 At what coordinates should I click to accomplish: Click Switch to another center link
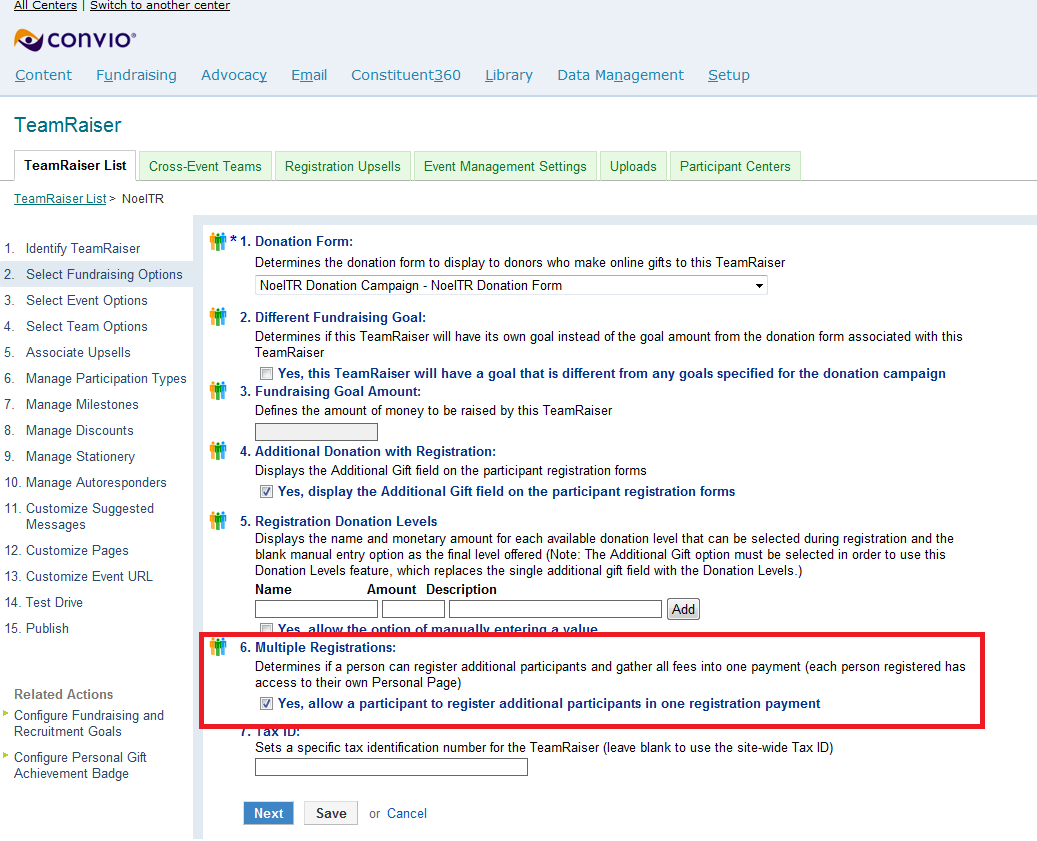(x=160, y=5)
